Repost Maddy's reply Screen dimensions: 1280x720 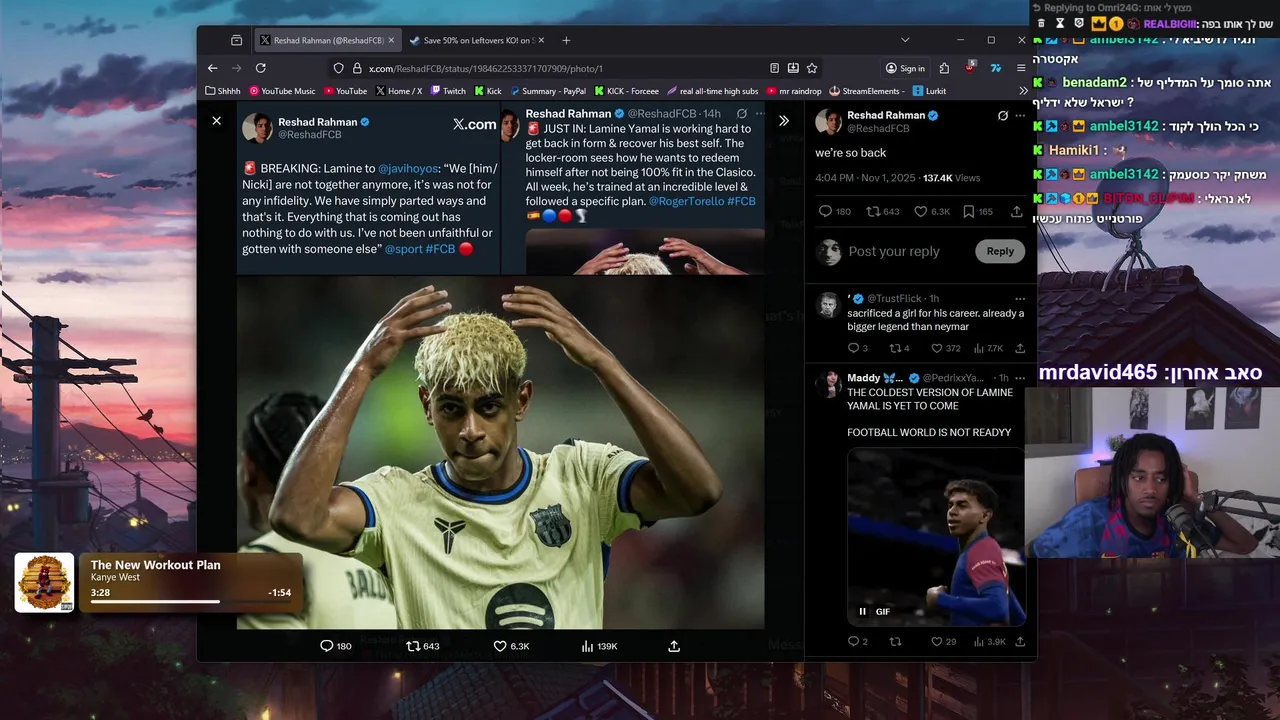895,641
